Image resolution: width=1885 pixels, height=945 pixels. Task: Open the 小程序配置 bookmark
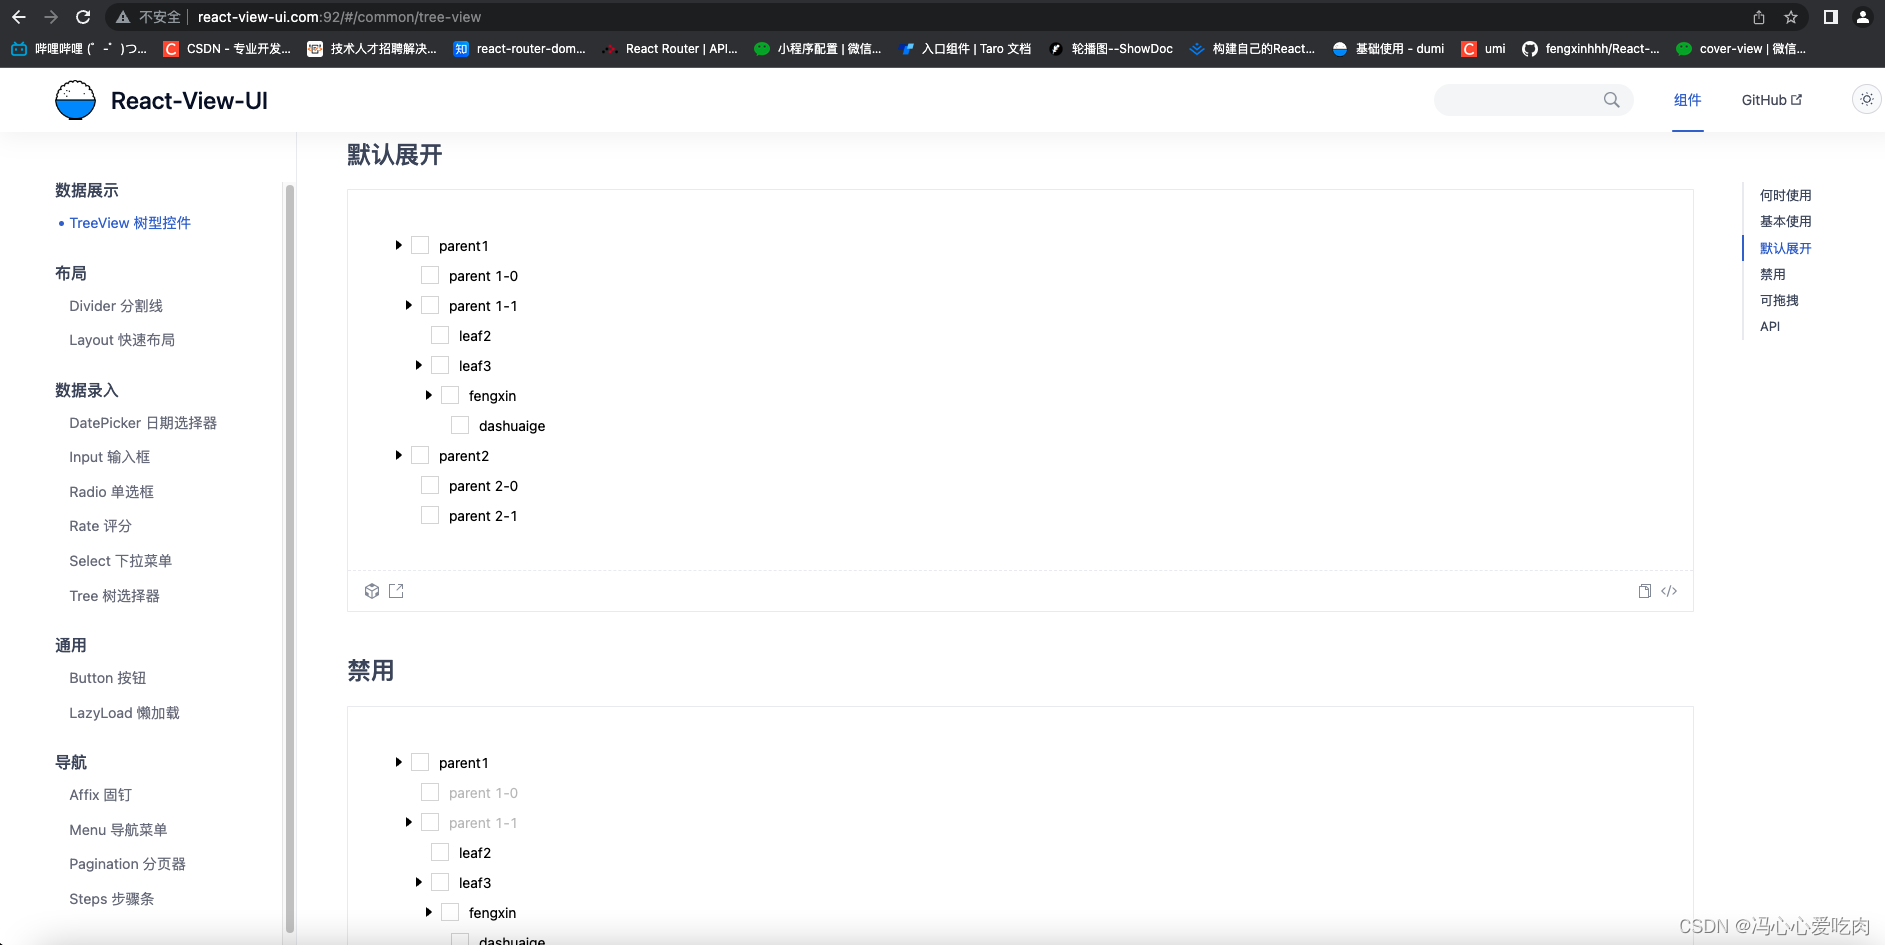point(817,48)
